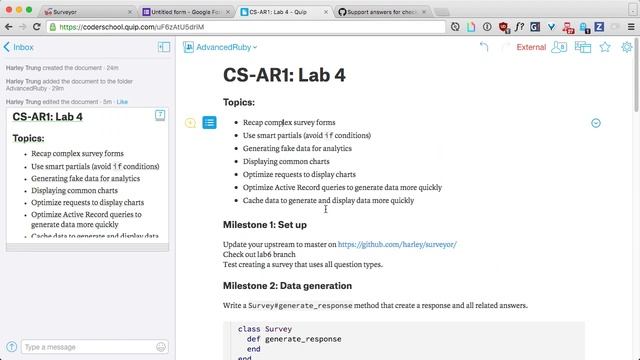
Task: Open the bulleted list format menu
Action: 209,122
